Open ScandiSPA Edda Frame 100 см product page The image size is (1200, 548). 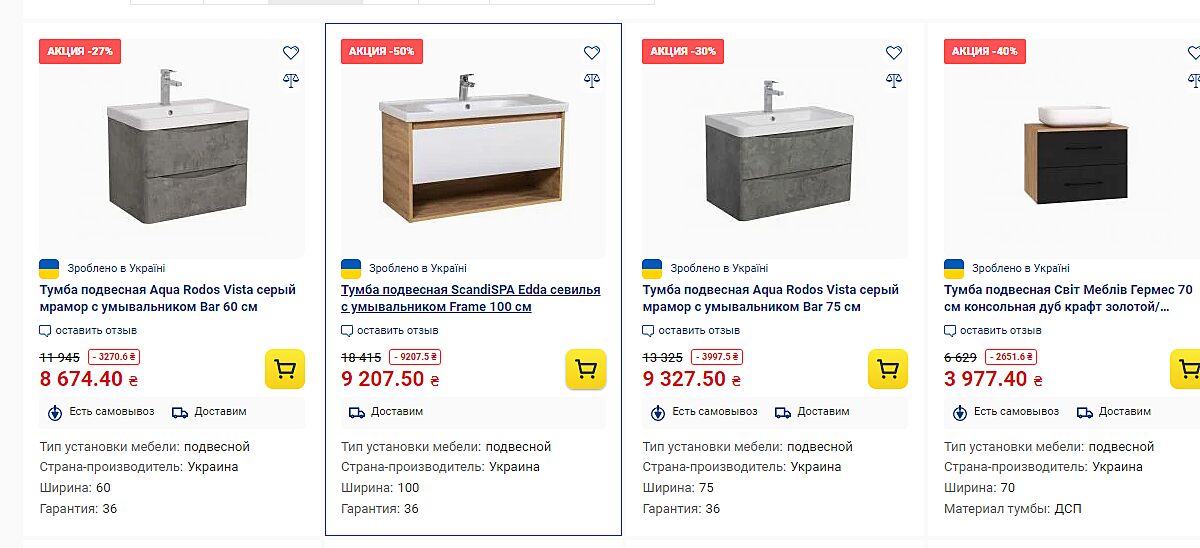coord(470,298)
